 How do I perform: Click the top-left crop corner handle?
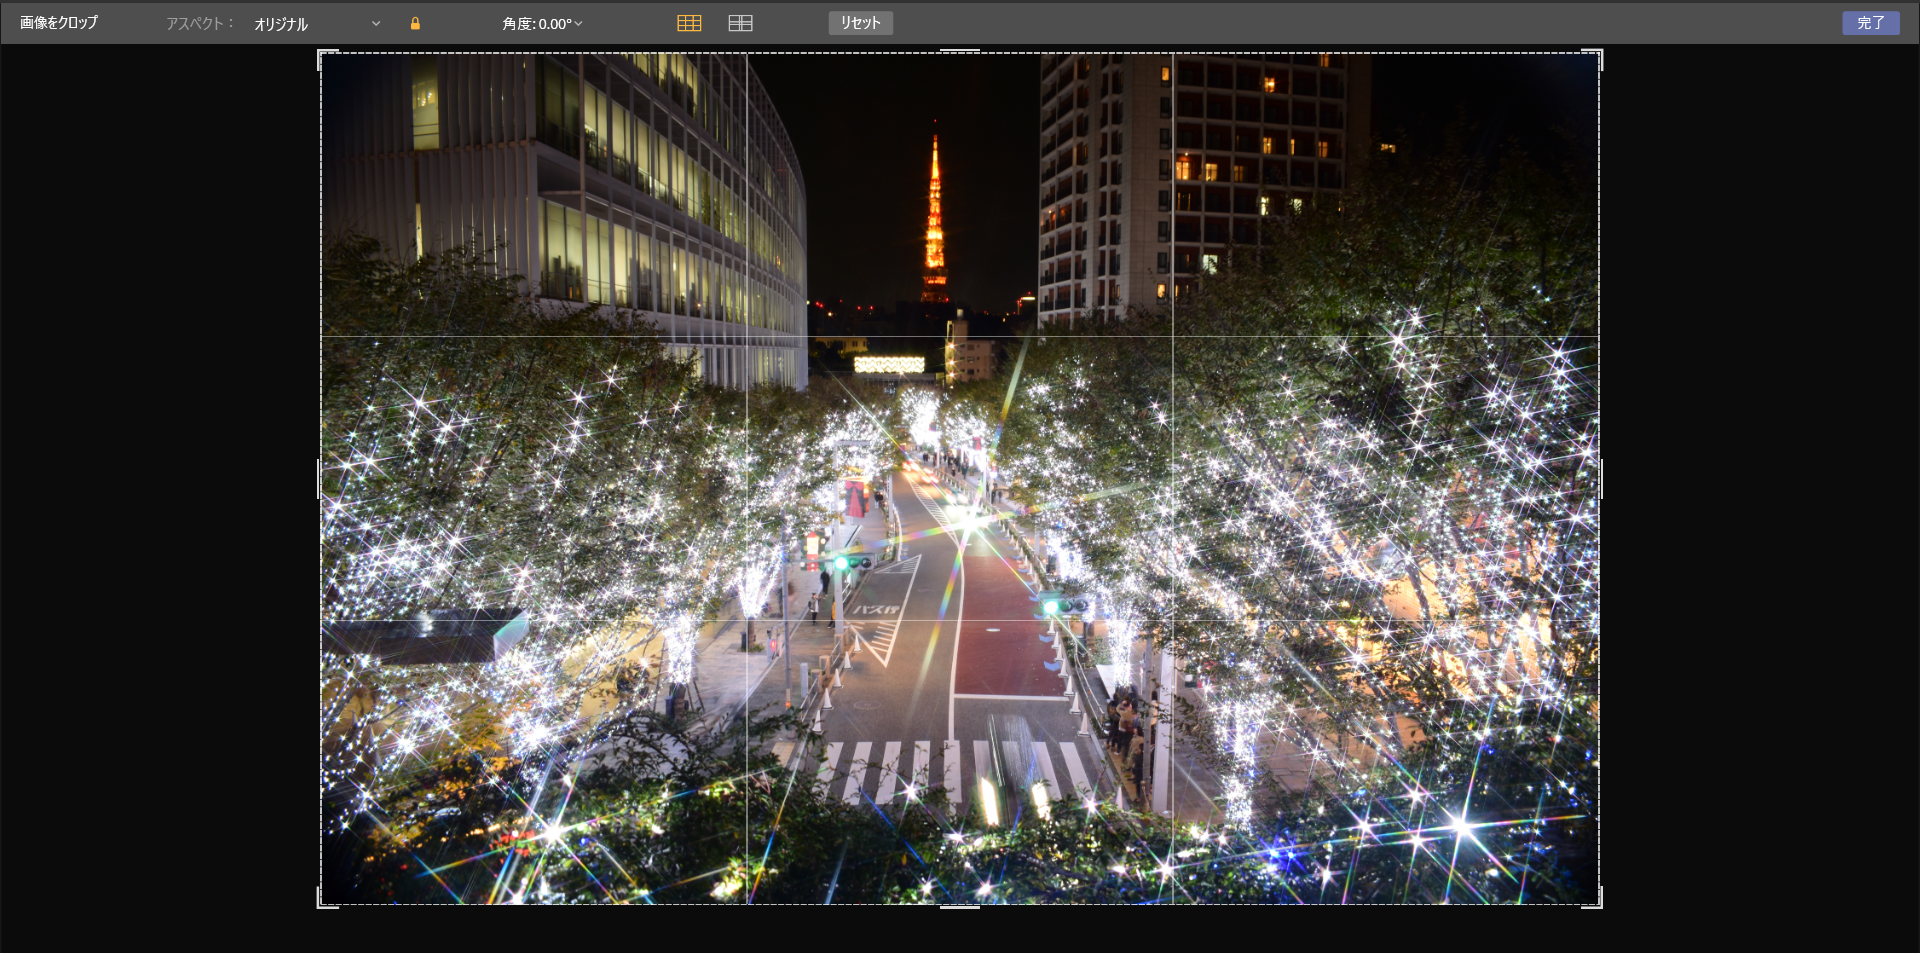tap(321, 53)
